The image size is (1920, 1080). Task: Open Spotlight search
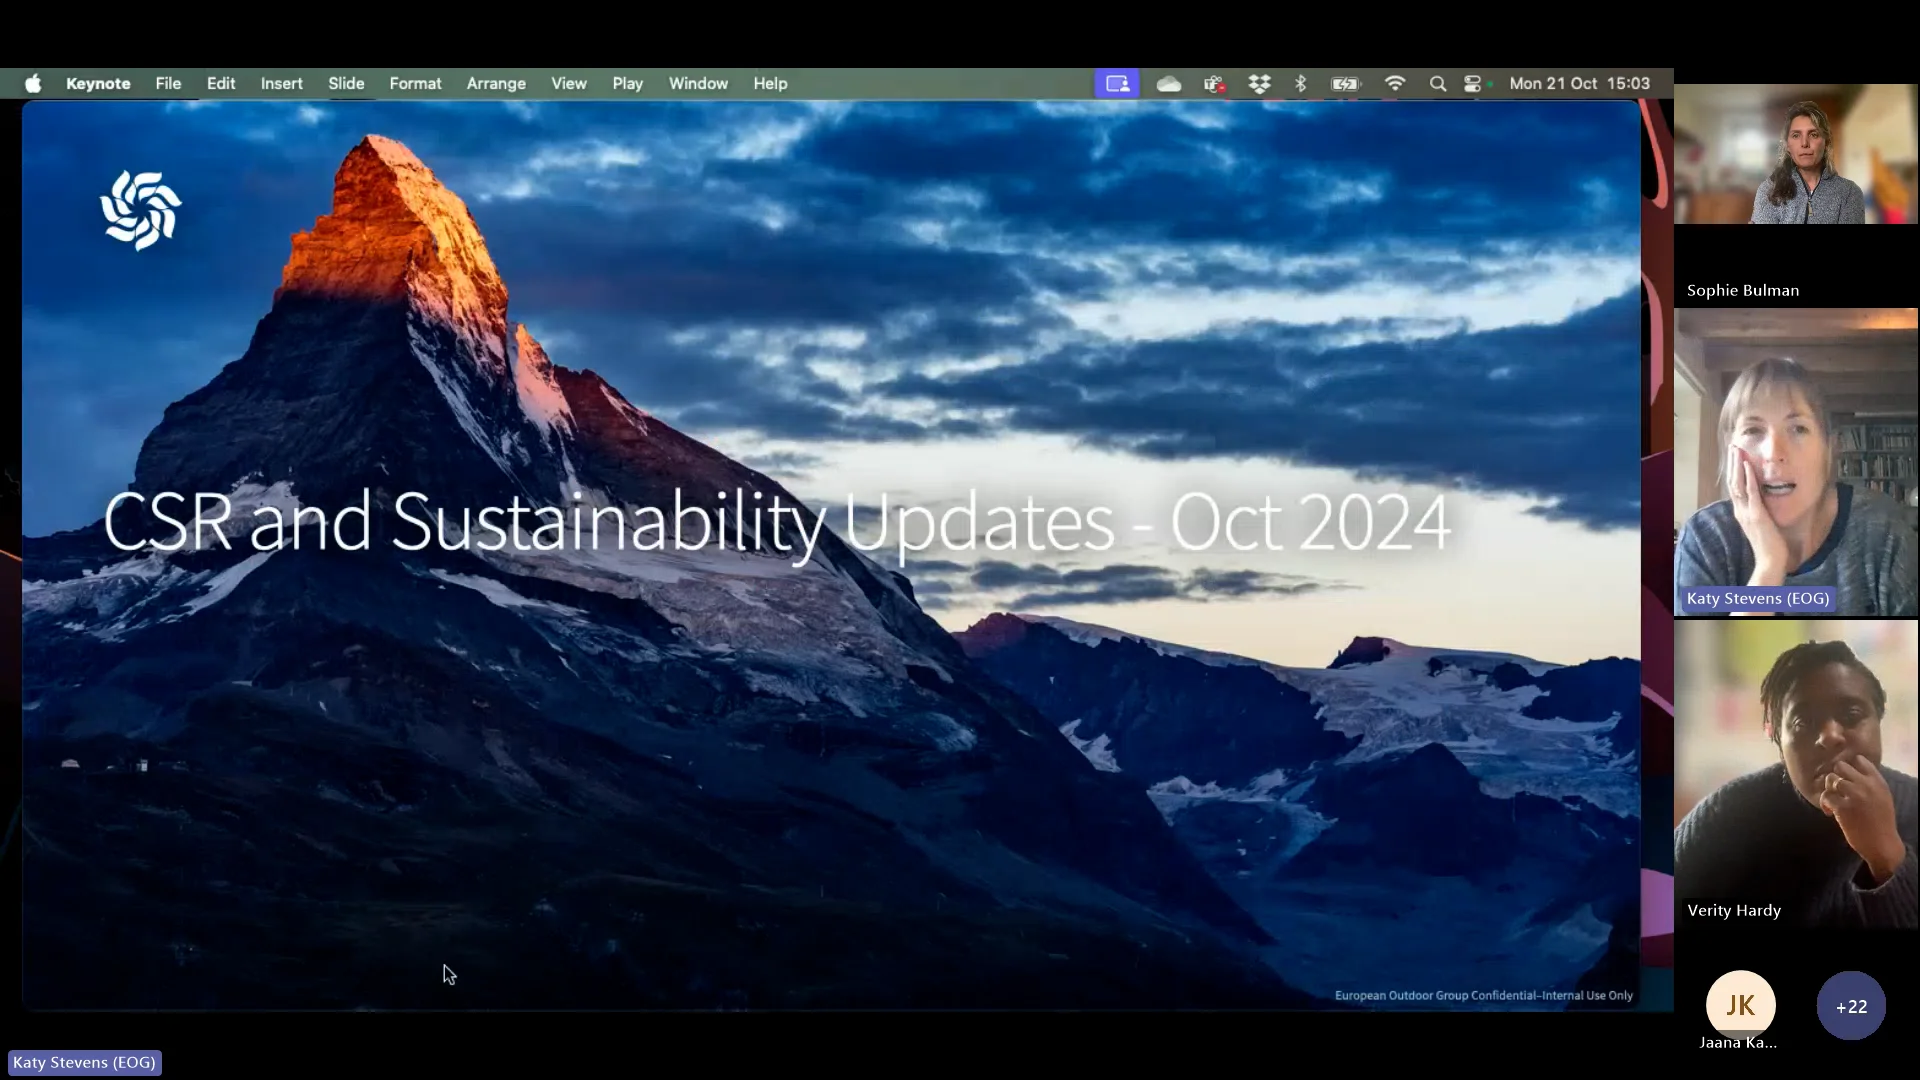[x=1438, y=83]
